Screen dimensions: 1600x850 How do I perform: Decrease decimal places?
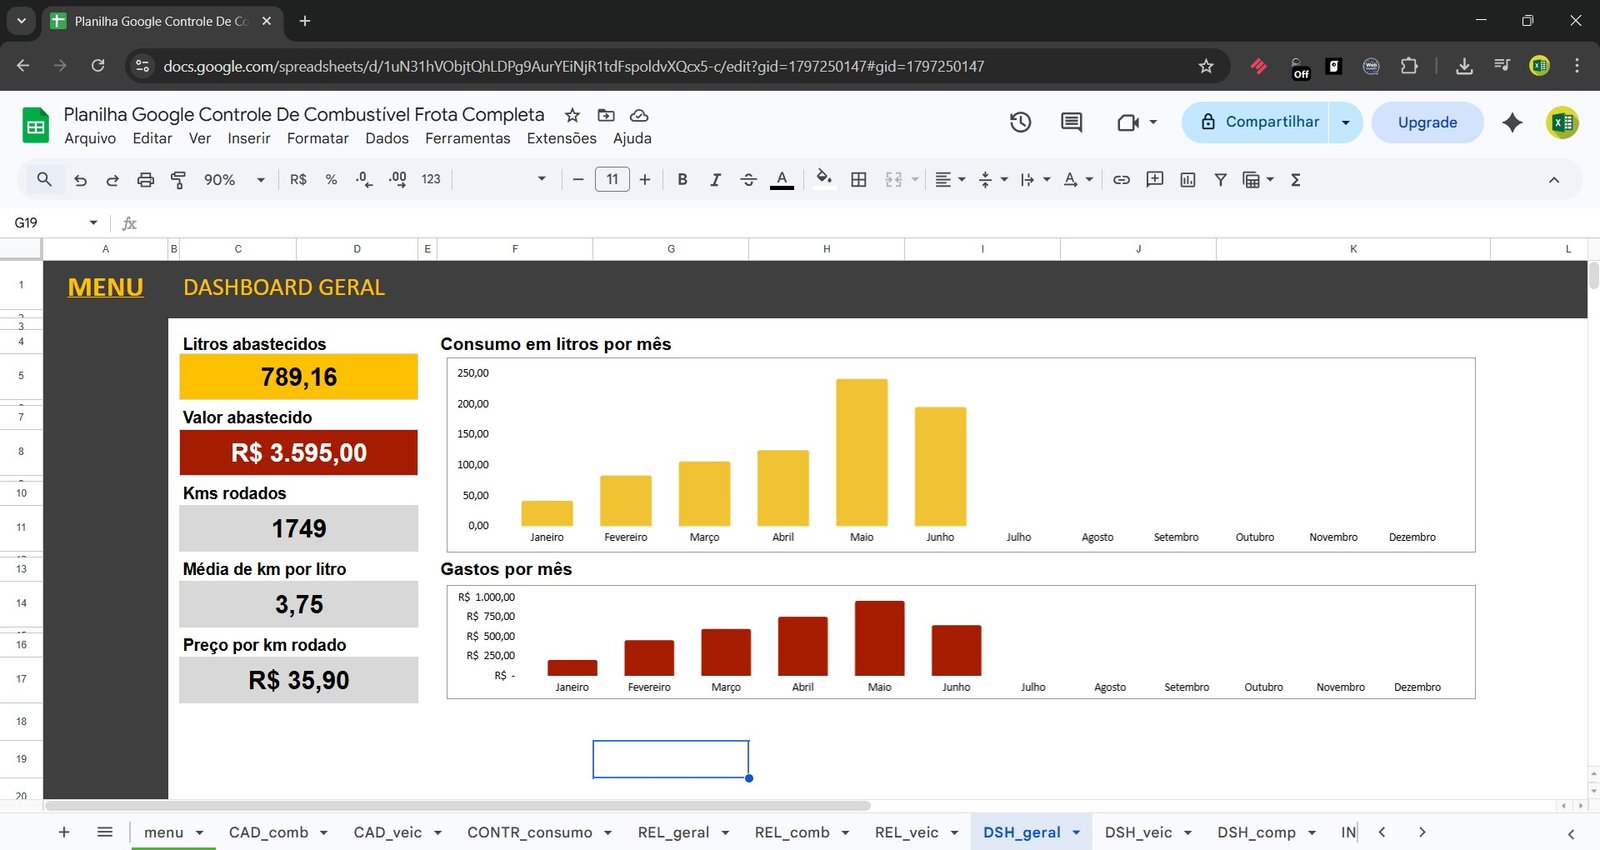click(364, 180)
